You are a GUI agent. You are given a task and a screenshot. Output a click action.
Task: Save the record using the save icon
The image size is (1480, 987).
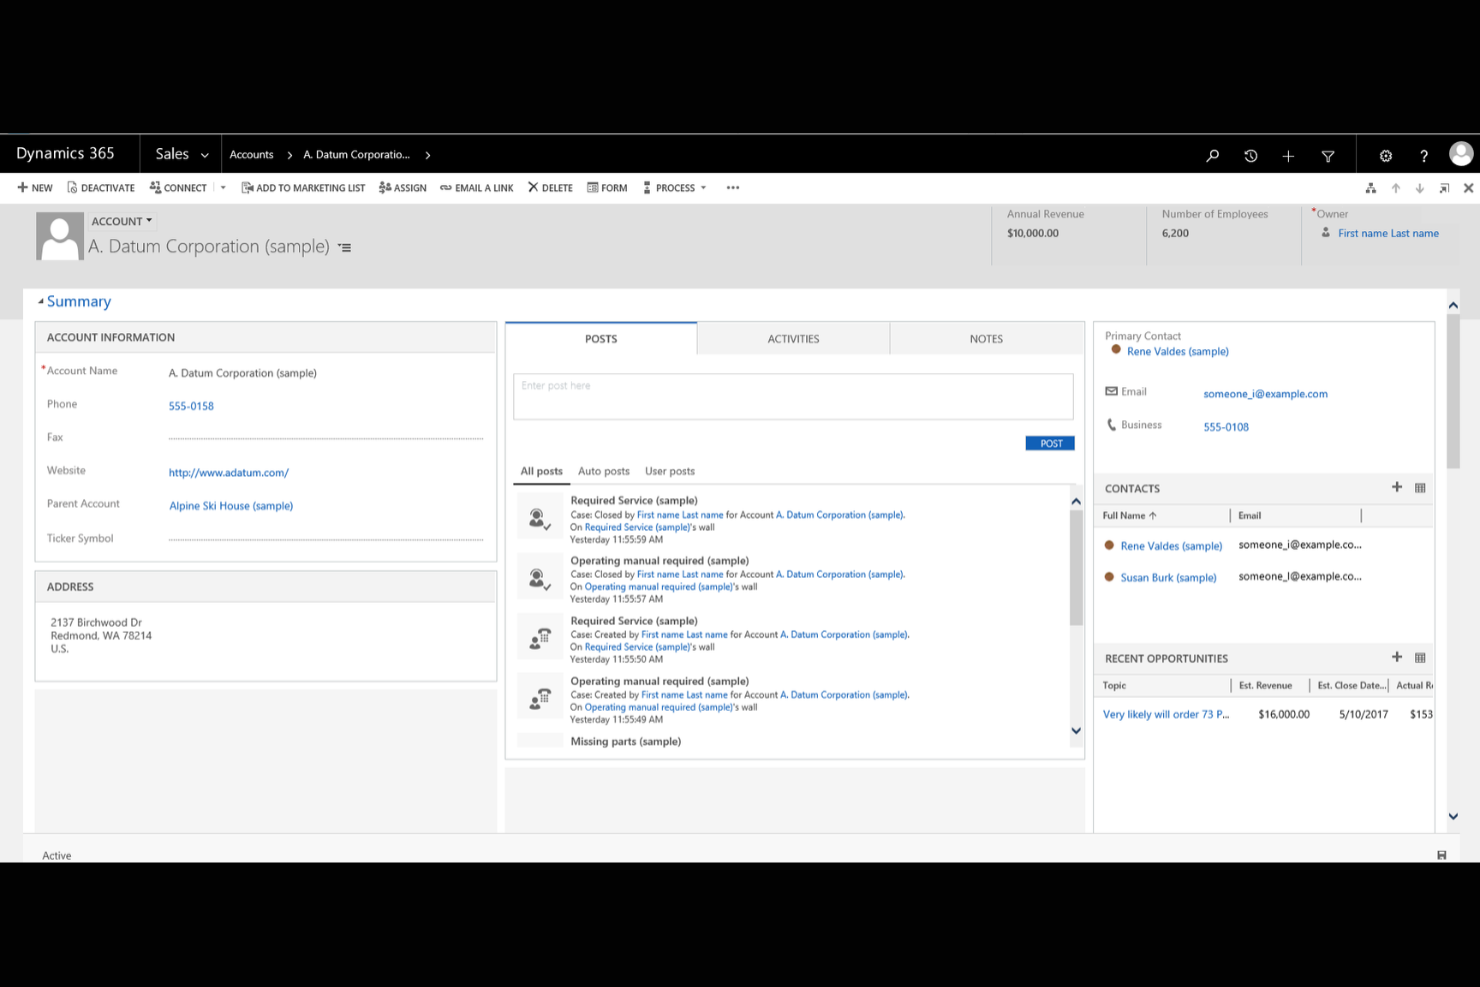pos(1441,855)
